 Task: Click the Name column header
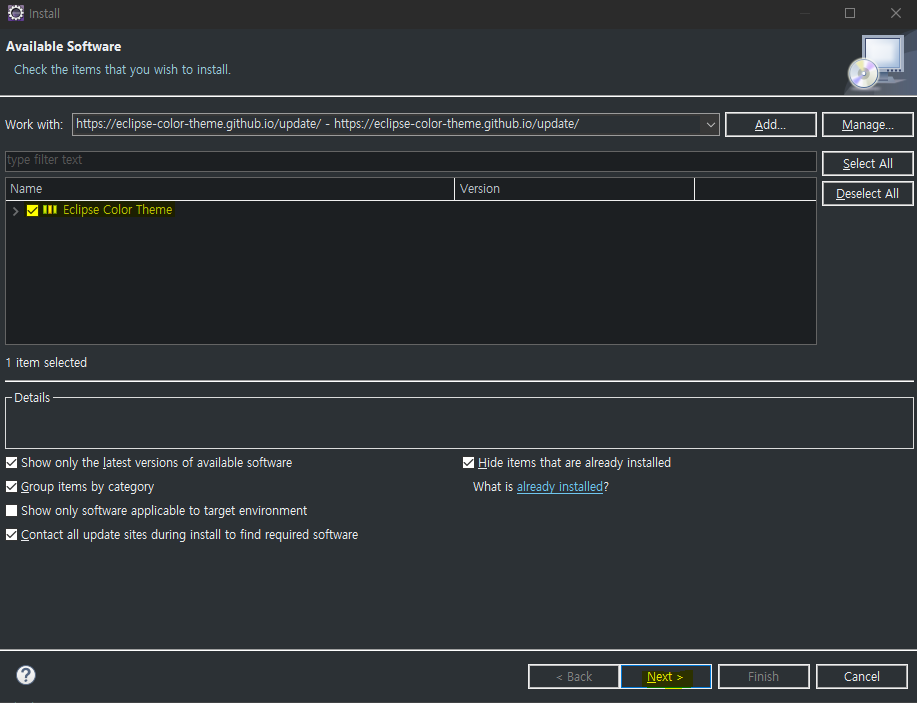click(x=230, y=189)
